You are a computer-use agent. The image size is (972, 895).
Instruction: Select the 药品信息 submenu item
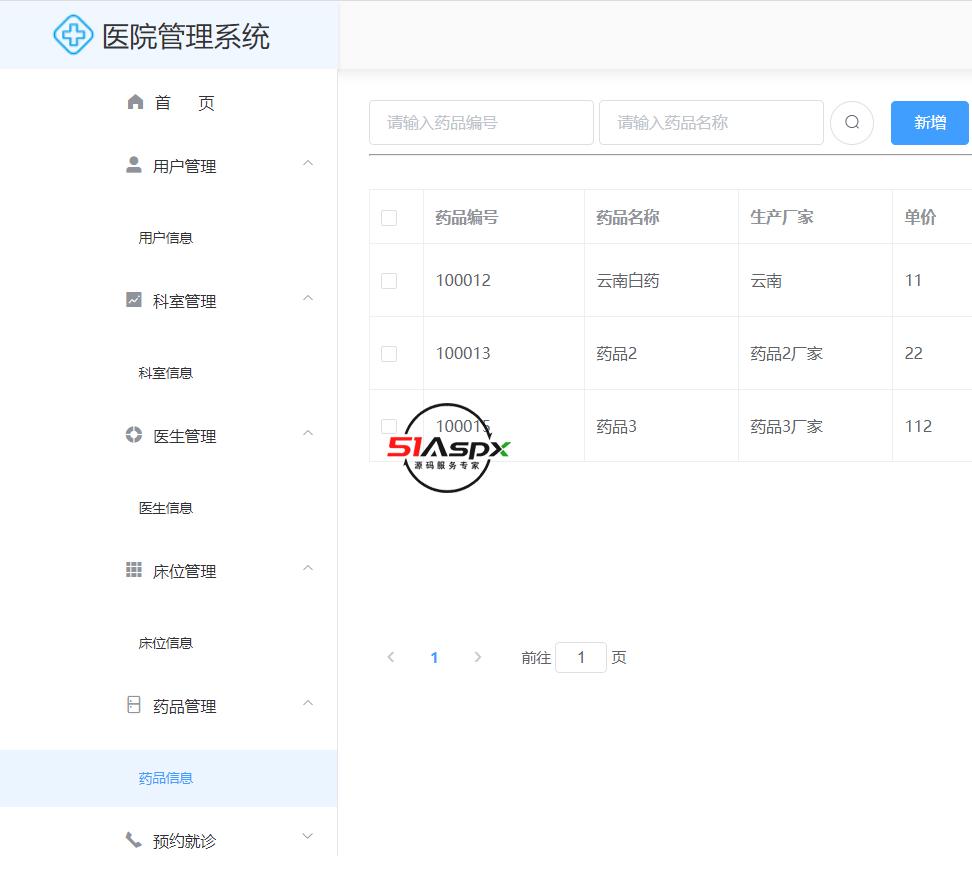[169, 778]
